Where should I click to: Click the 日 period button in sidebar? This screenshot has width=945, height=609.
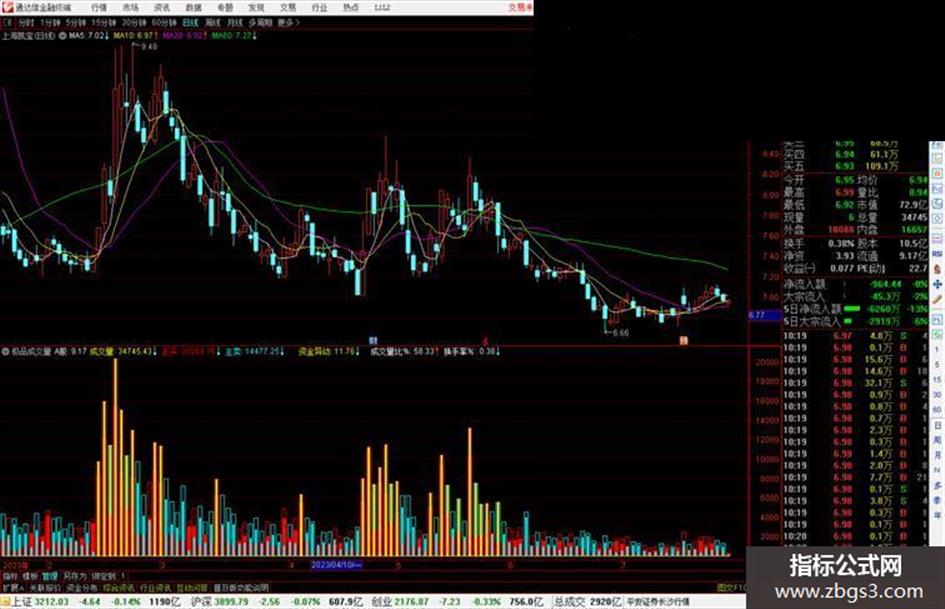point(937,426)
